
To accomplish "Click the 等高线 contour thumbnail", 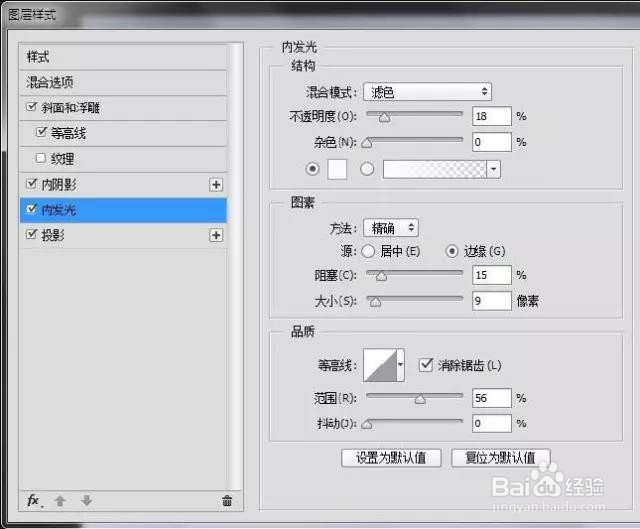I will point(380,365).
